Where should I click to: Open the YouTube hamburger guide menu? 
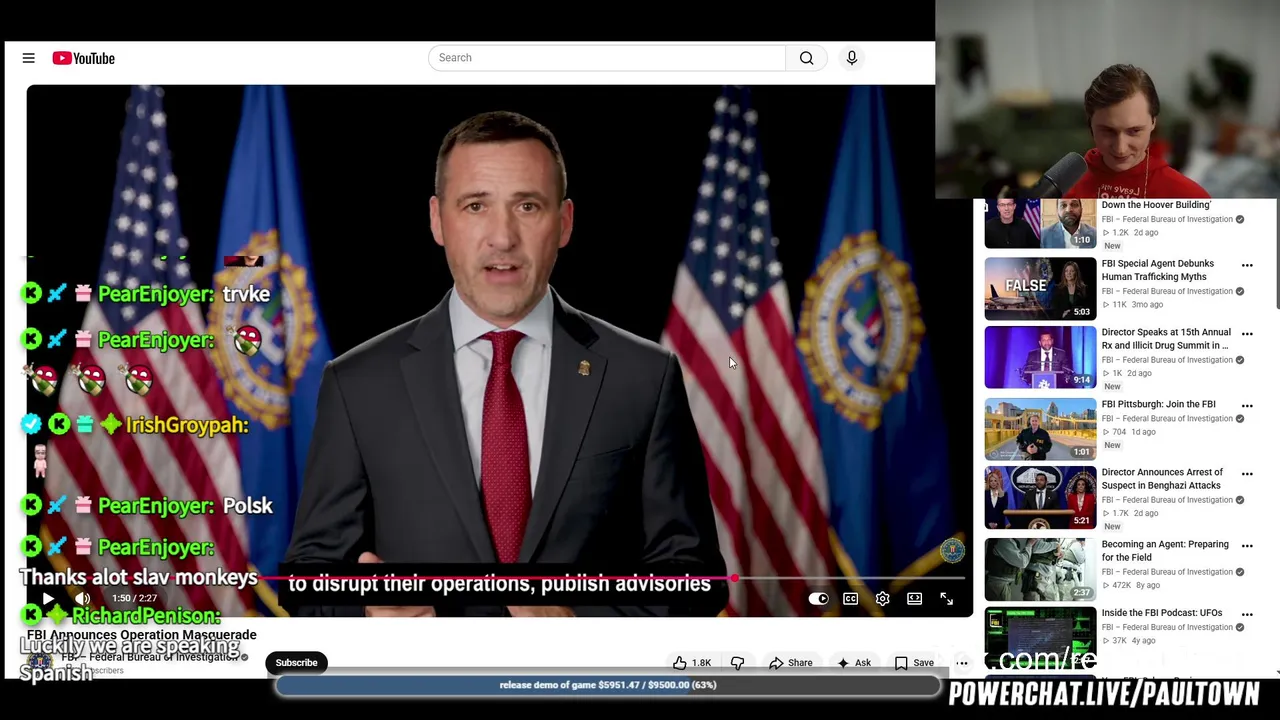(28, 58)
